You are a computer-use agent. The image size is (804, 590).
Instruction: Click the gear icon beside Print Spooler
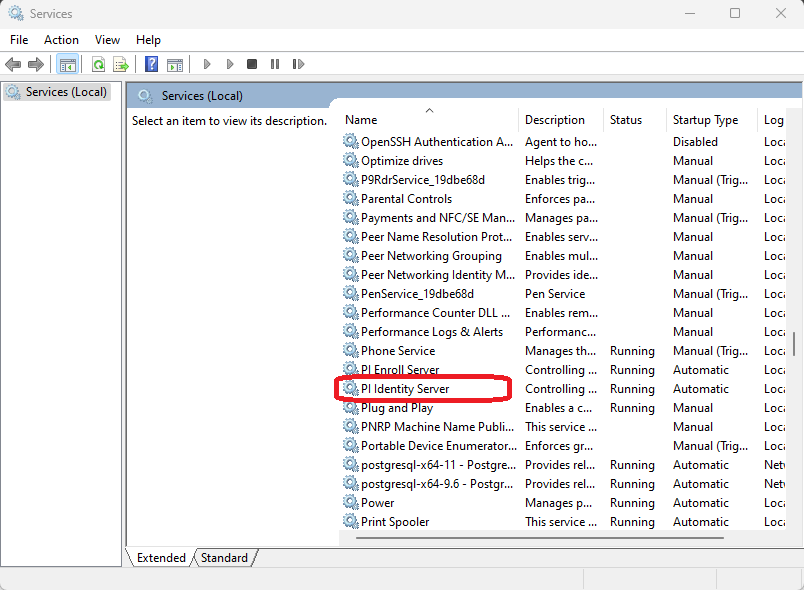pos(351,521)
